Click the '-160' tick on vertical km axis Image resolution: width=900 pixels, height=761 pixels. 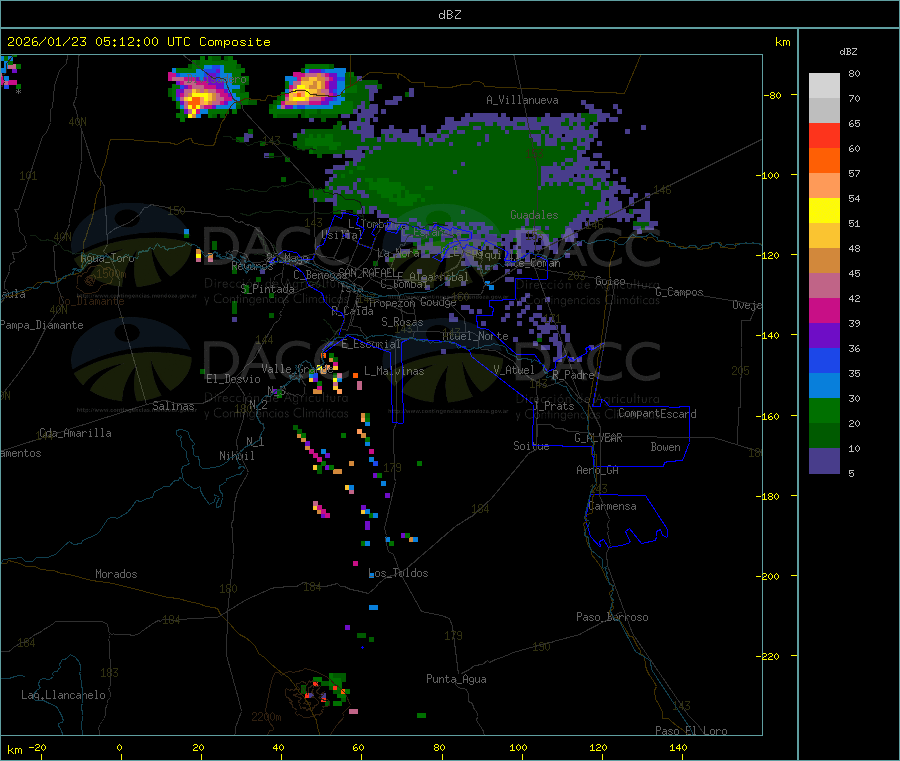(767, 416)
